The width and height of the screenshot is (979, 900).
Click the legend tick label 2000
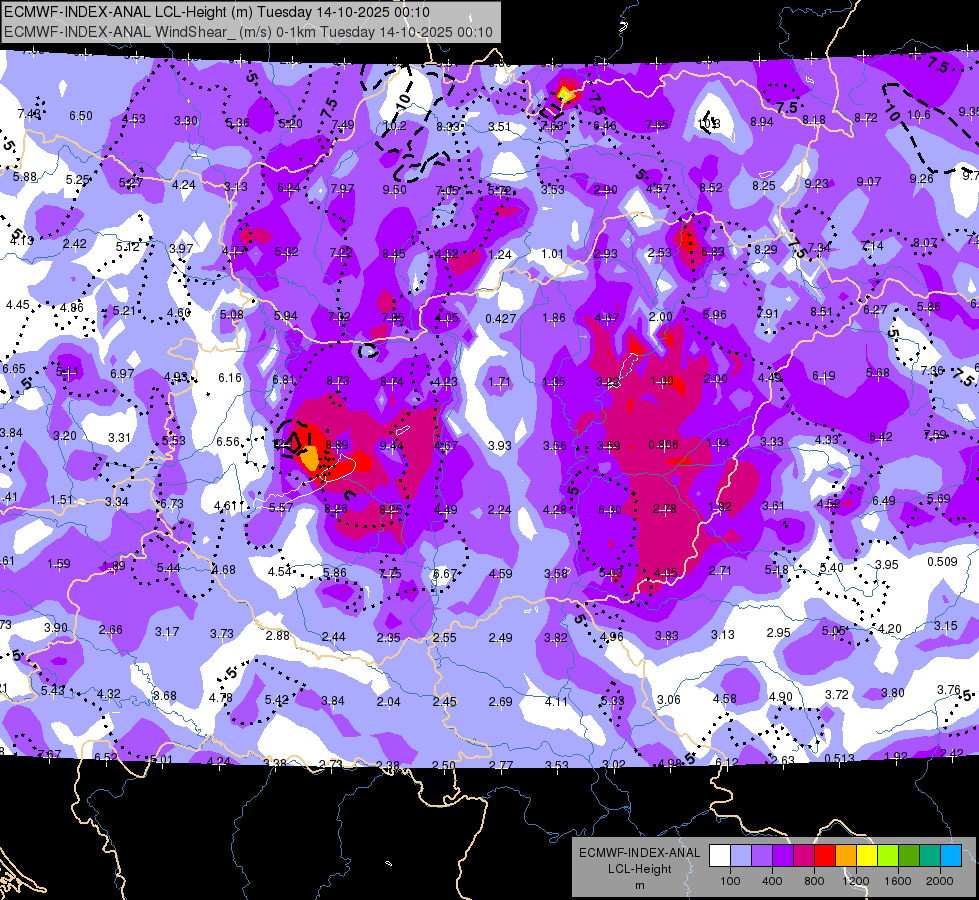click(940, 881)
